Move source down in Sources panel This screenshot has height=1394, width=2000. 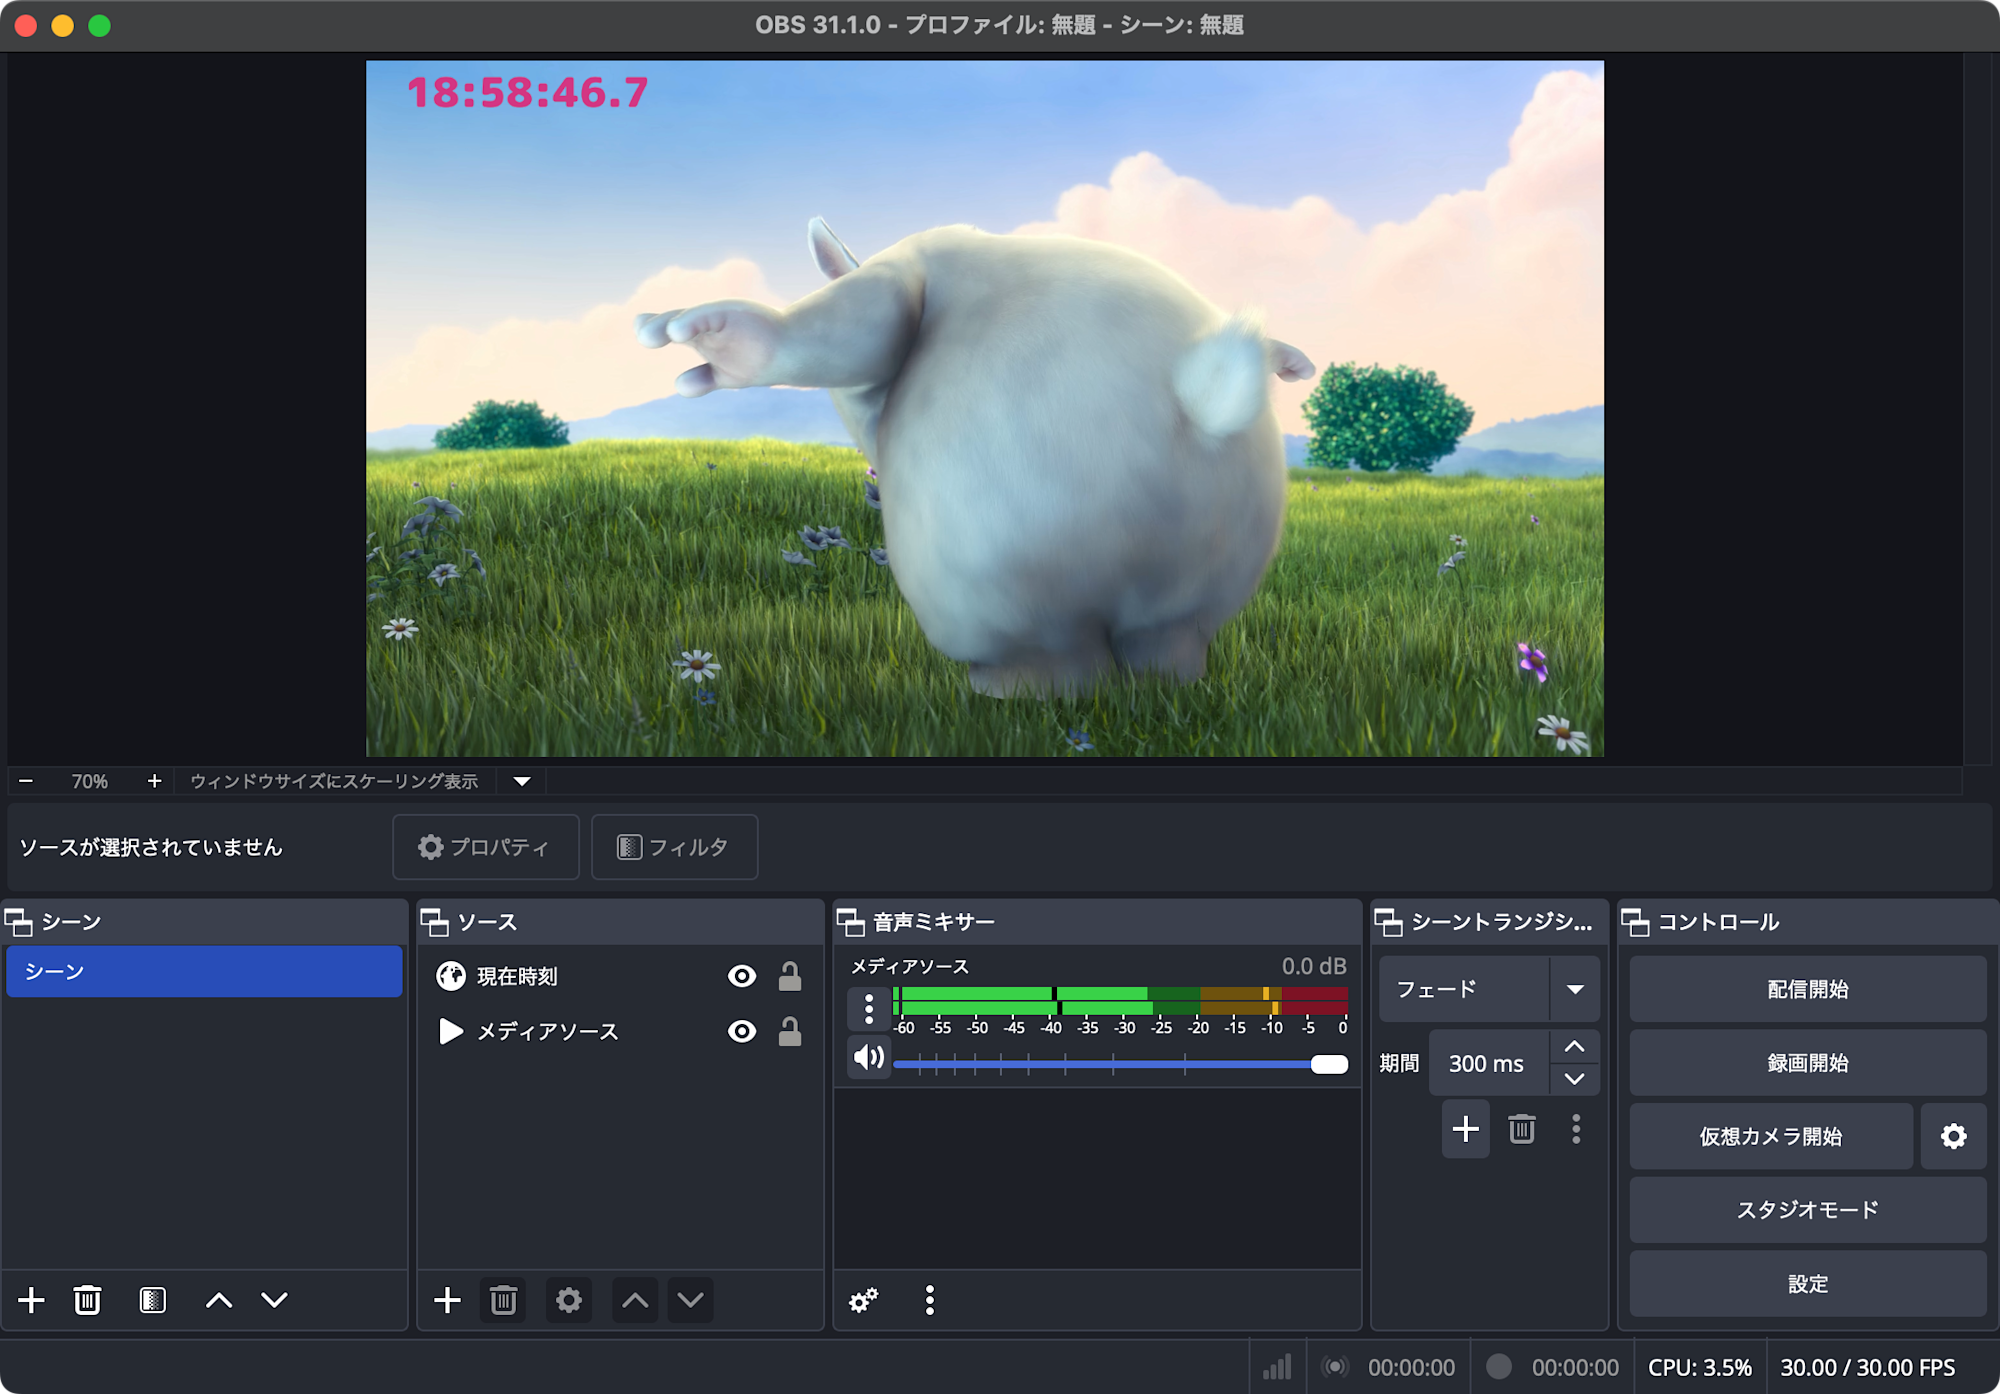click(x=690, y=1300)
